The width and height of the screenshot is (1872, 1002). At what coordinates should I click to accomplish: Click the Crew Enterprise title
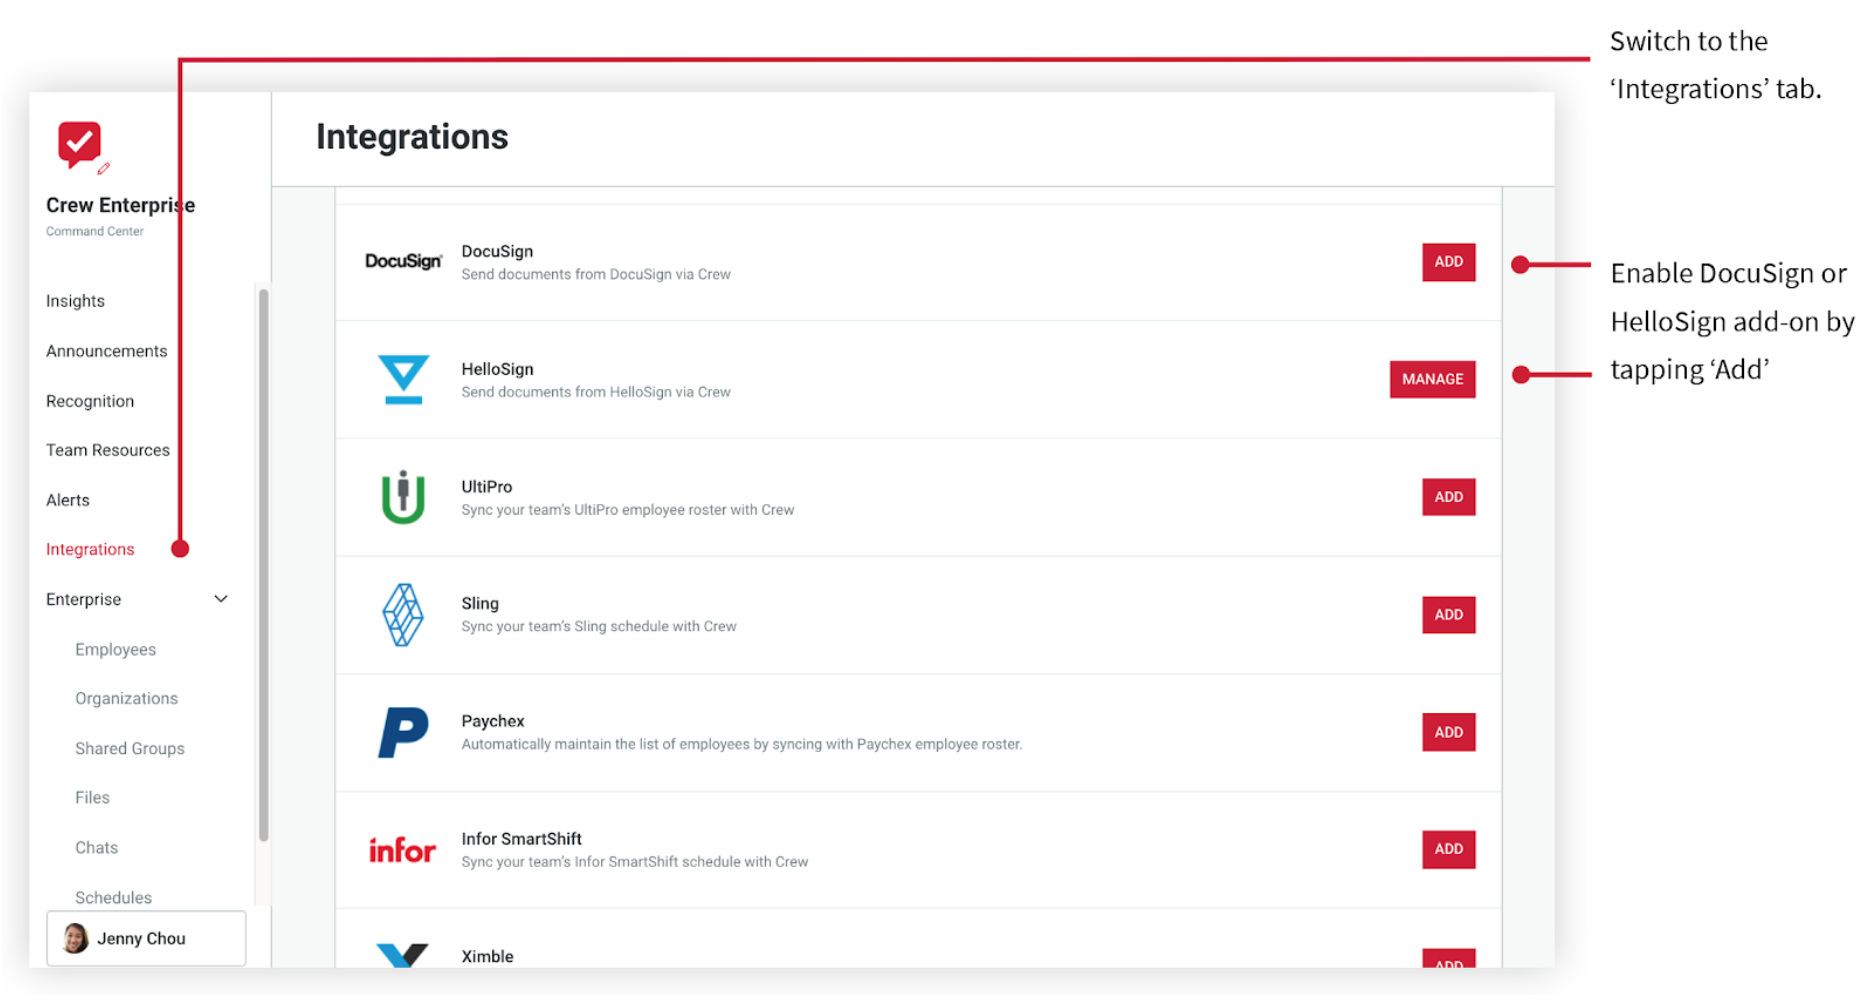pyautogui.click(x=120, y=205)
